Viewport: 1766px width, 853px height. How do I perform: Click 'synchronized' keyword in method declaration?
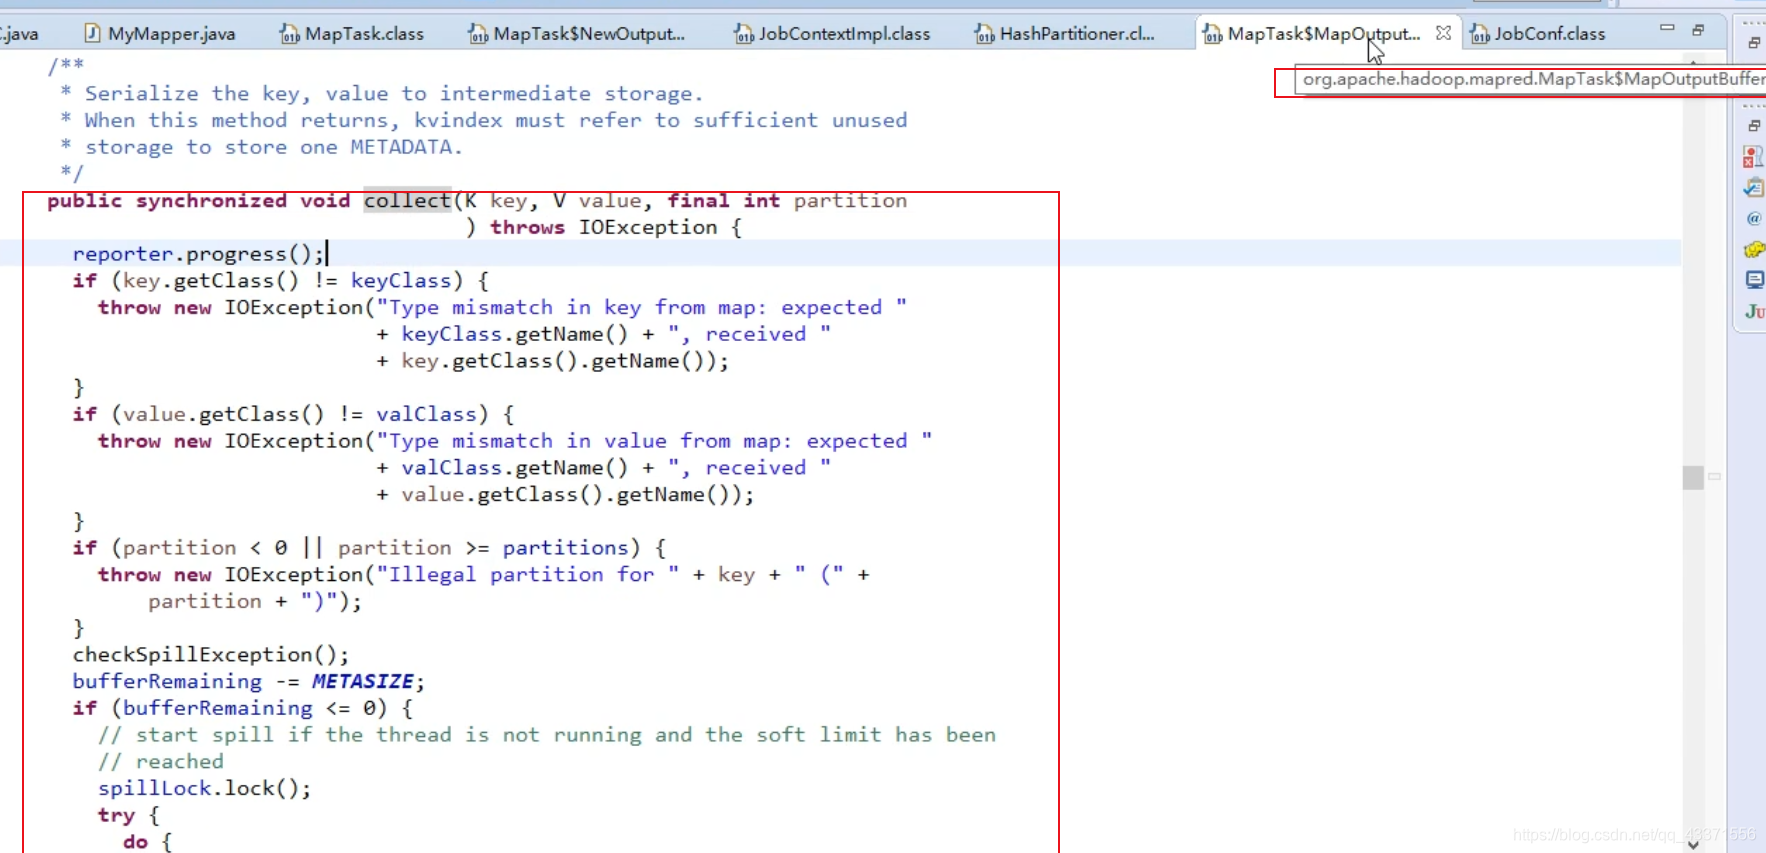[x=211, y=201]
